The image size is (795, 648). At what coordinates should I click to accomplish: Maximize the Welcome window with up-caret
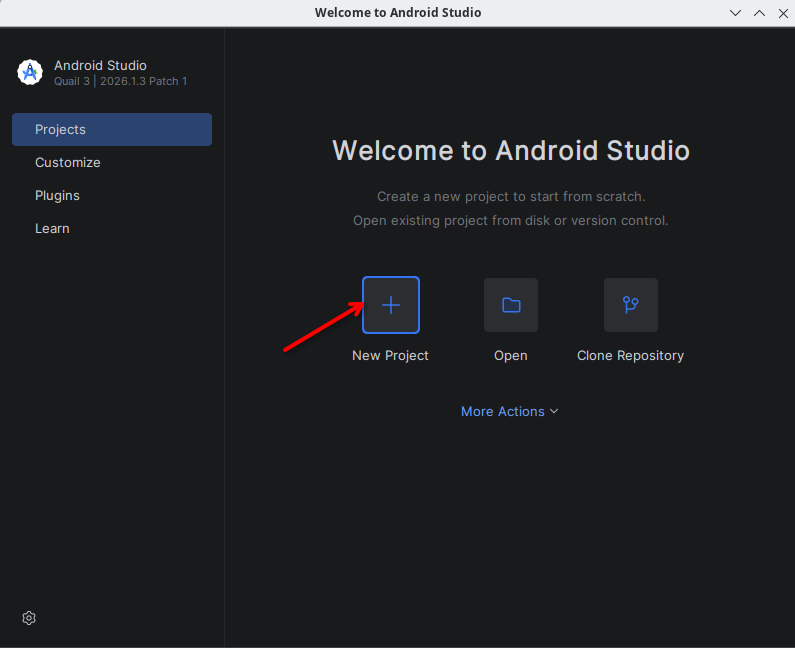tap(759, 13)
